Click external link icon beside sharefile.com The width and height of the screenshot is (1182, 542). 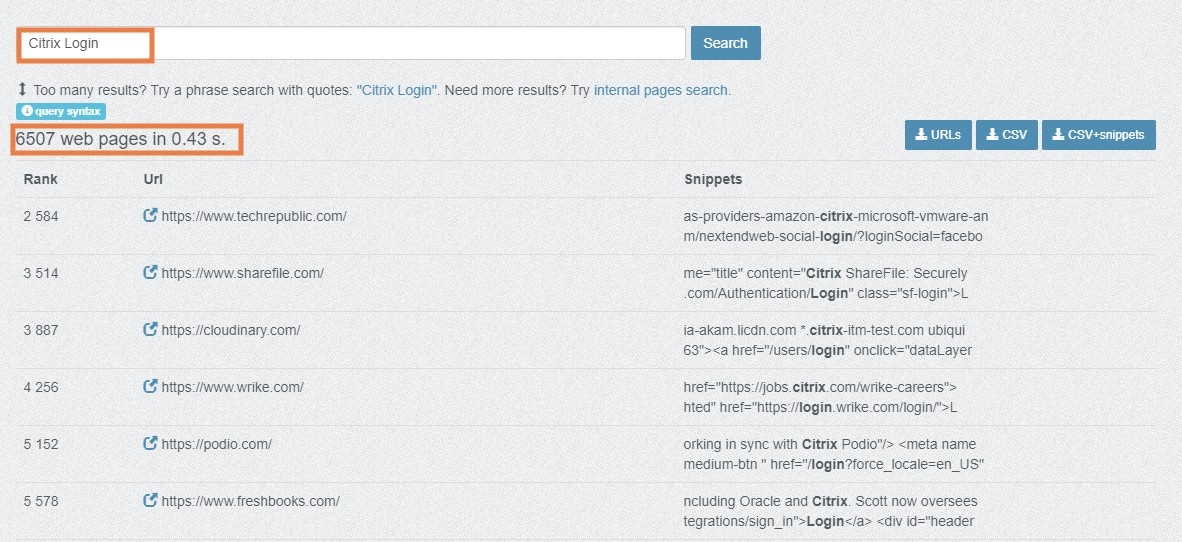(x=151, y=273)
